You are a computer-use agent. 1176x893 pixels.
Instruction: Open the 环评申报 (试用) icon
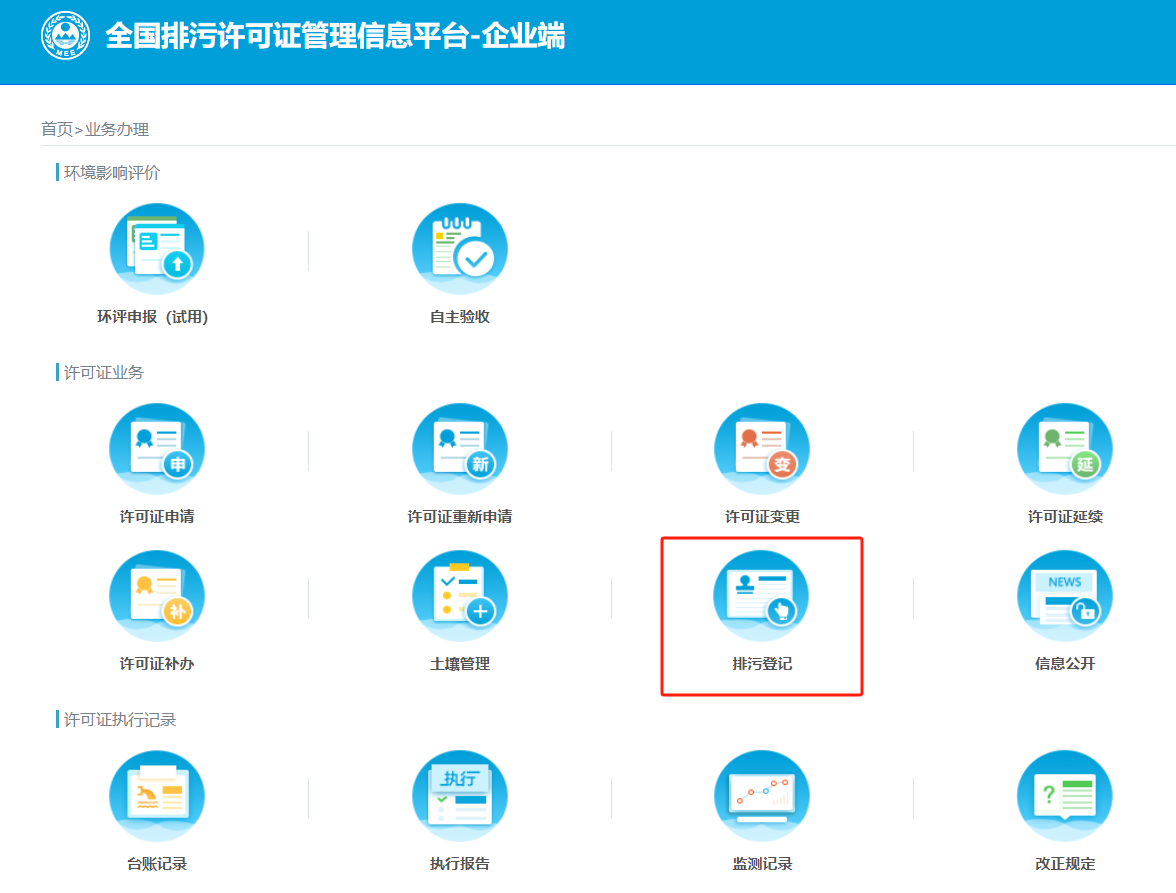[x=157, y=250]
